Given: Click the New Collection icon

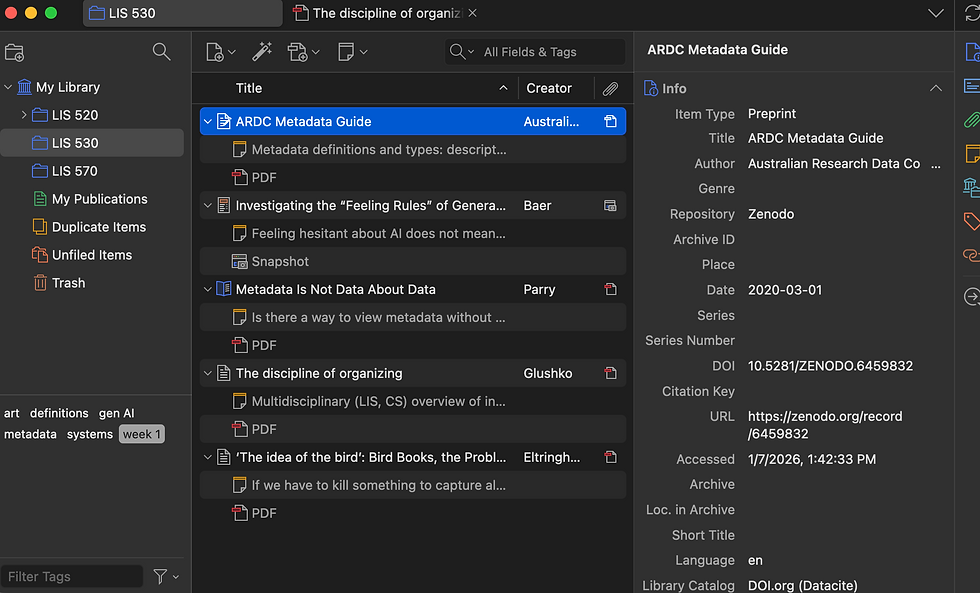Looking at the screenshot, I should click(x=14, y=52).
